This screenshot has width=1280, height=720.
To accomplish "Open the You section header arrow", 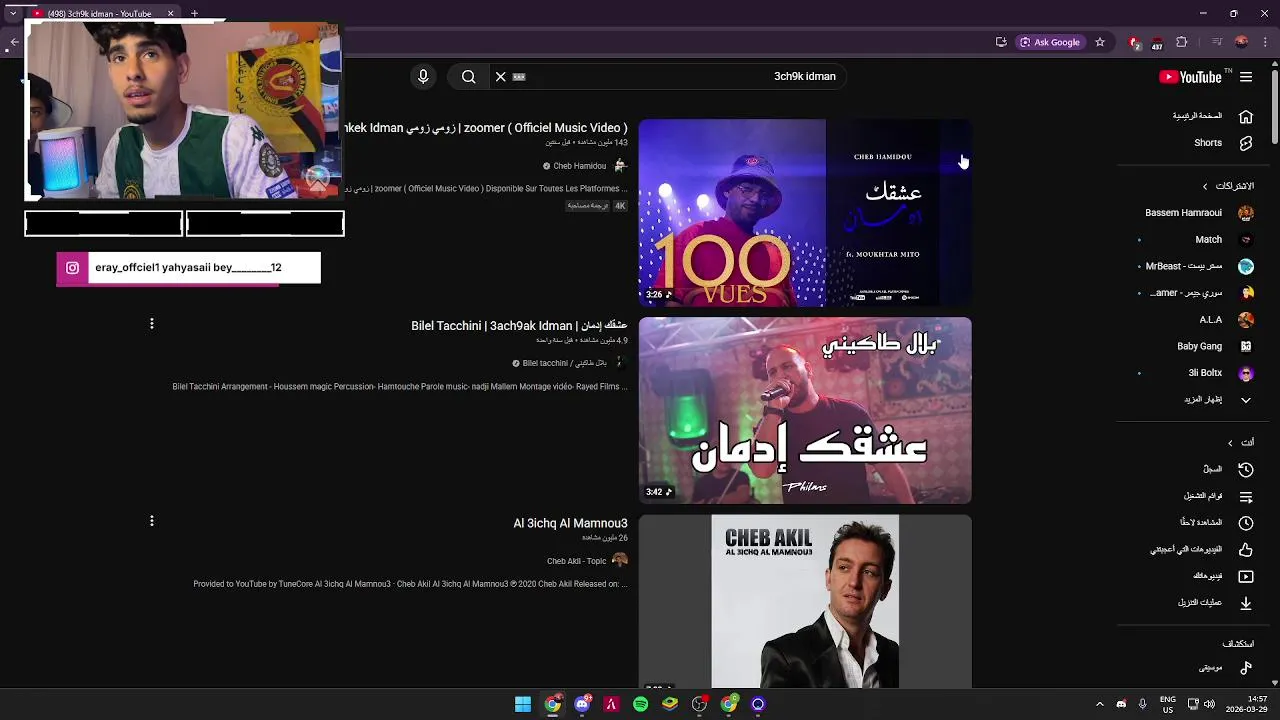I will click(1230, 443).
